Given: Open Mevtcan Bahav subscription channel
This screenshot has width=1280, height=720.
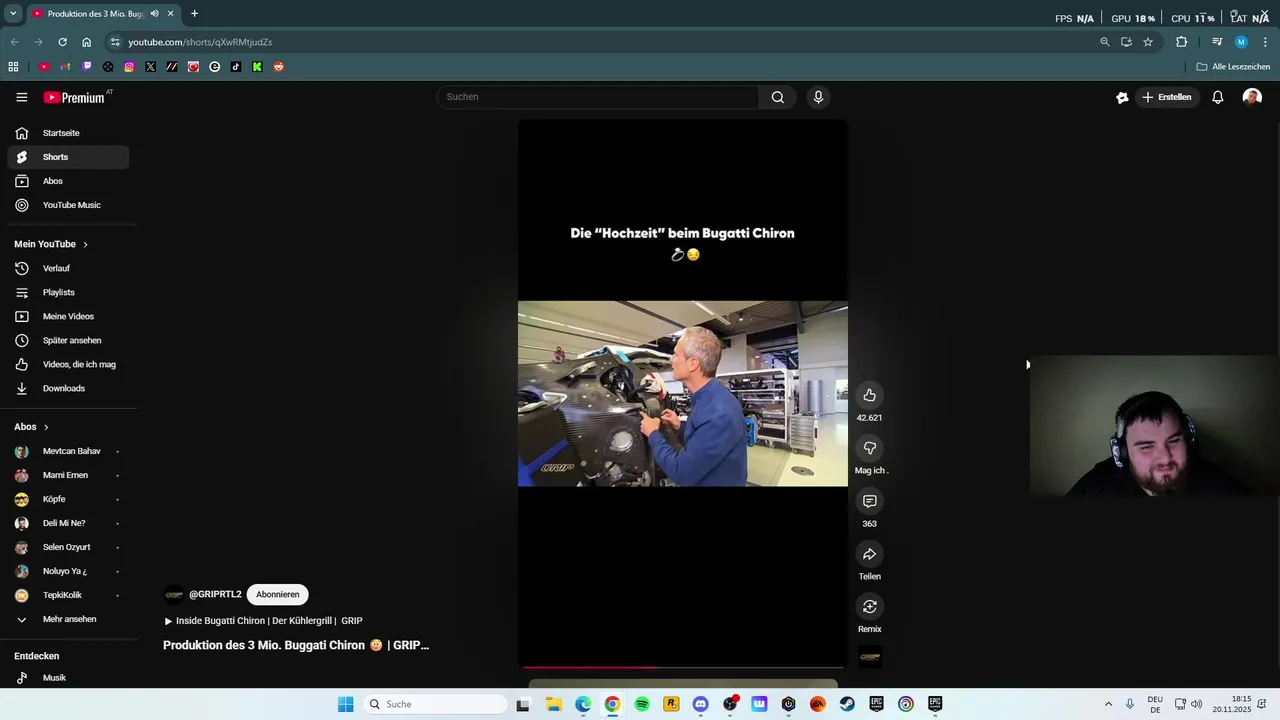Looking at the screenshot, I should [68, 451].
